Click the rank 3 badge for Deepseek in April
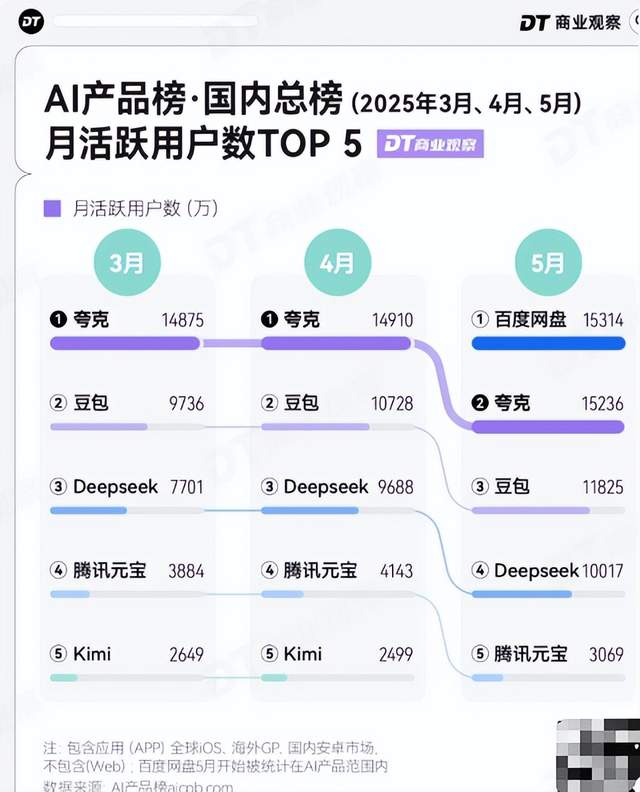The width and height of the screenshot is (640, 792). [x=269, y=487]
